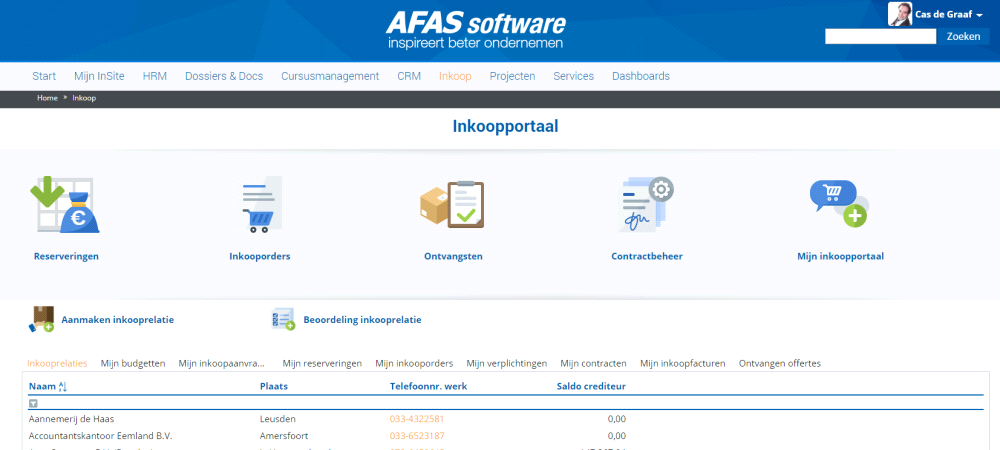This screenshot has width=1000, height=450.
Task: Select the Inkoop menu item
Action: 455,76
